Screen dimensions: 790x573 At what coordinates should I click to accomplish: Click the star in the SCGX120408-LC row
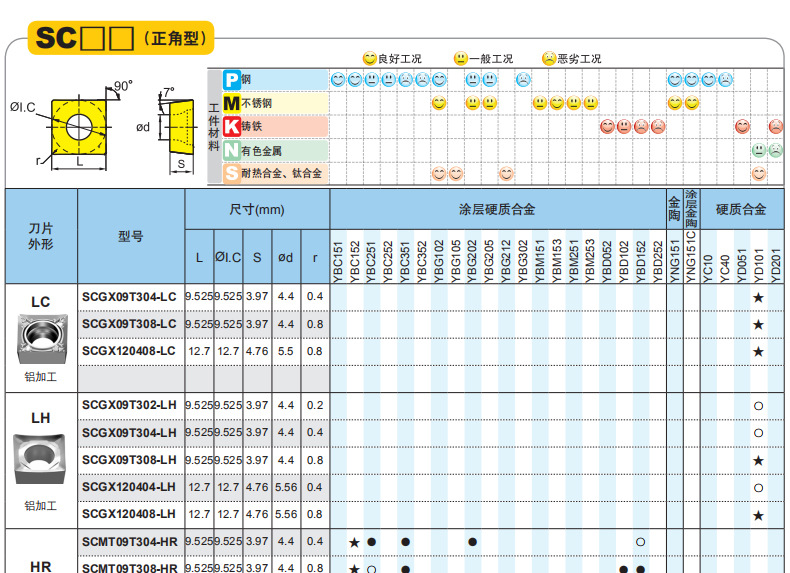[758, 352]
